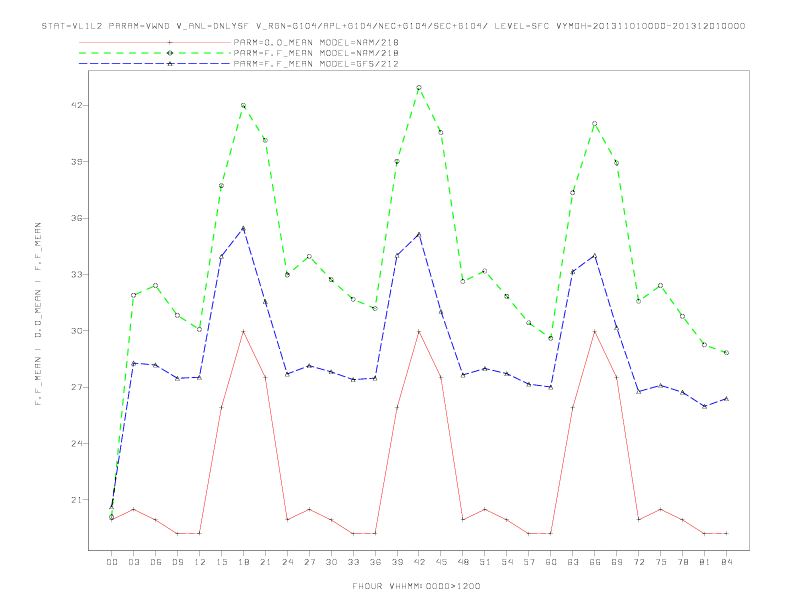The width and height of the screenshot is (792, 612).
Task: Click x-axis tick label 66
Action: pos(595,562)
